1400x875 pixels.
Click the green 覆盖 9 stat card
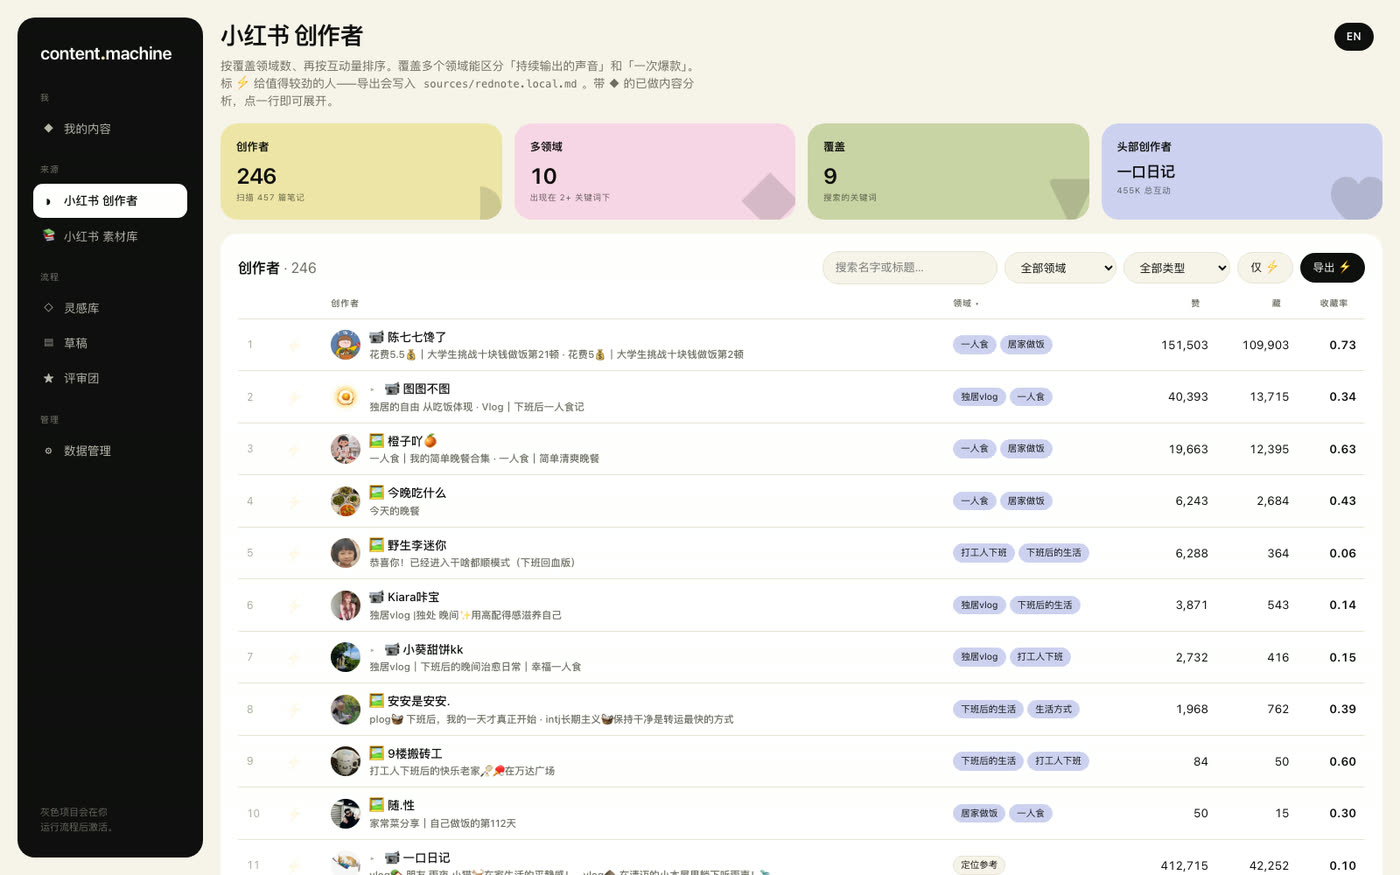click(948, 171)
